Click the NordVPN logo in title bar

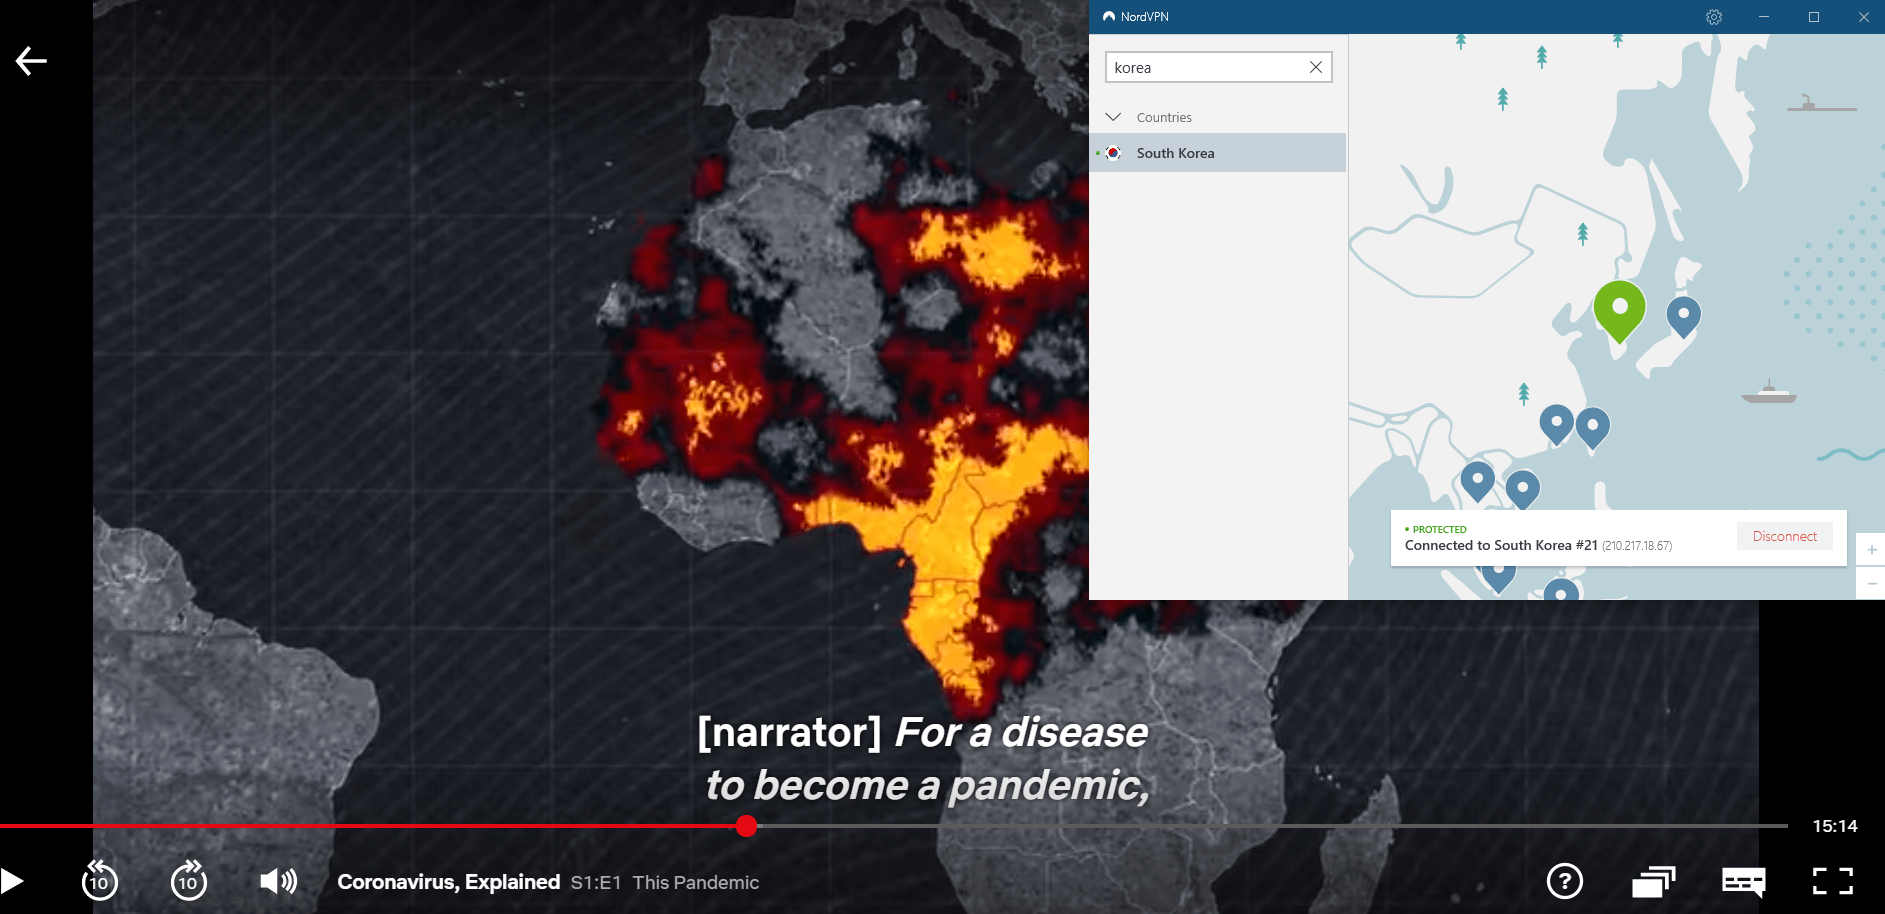point(1109,17)
